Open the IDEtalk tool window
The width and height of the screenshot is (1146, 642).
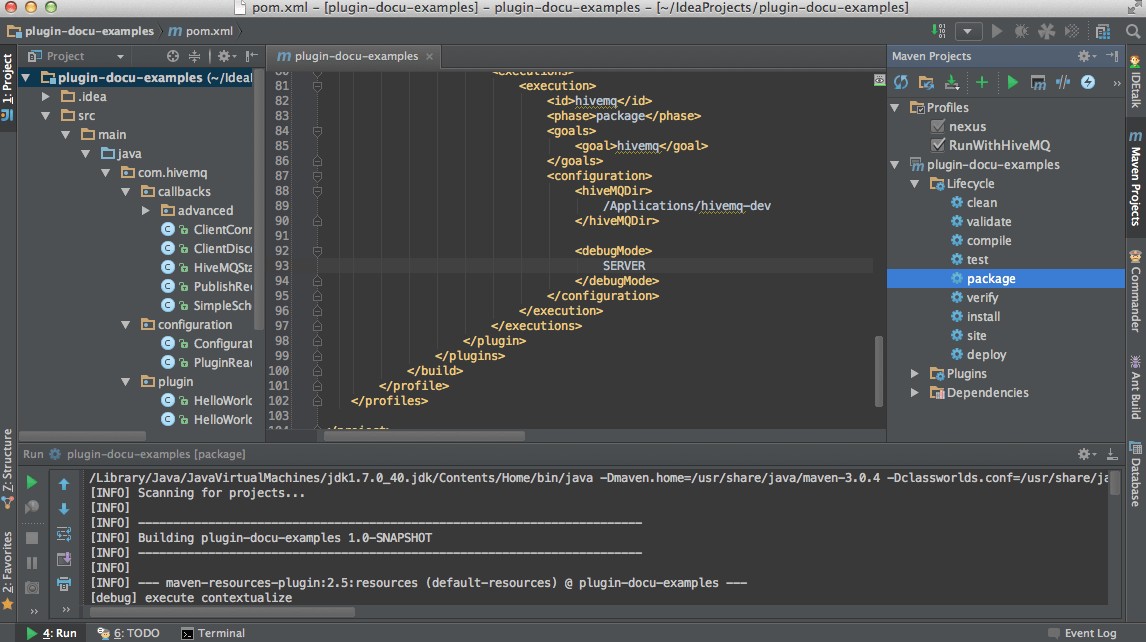tap(1136, 90)
